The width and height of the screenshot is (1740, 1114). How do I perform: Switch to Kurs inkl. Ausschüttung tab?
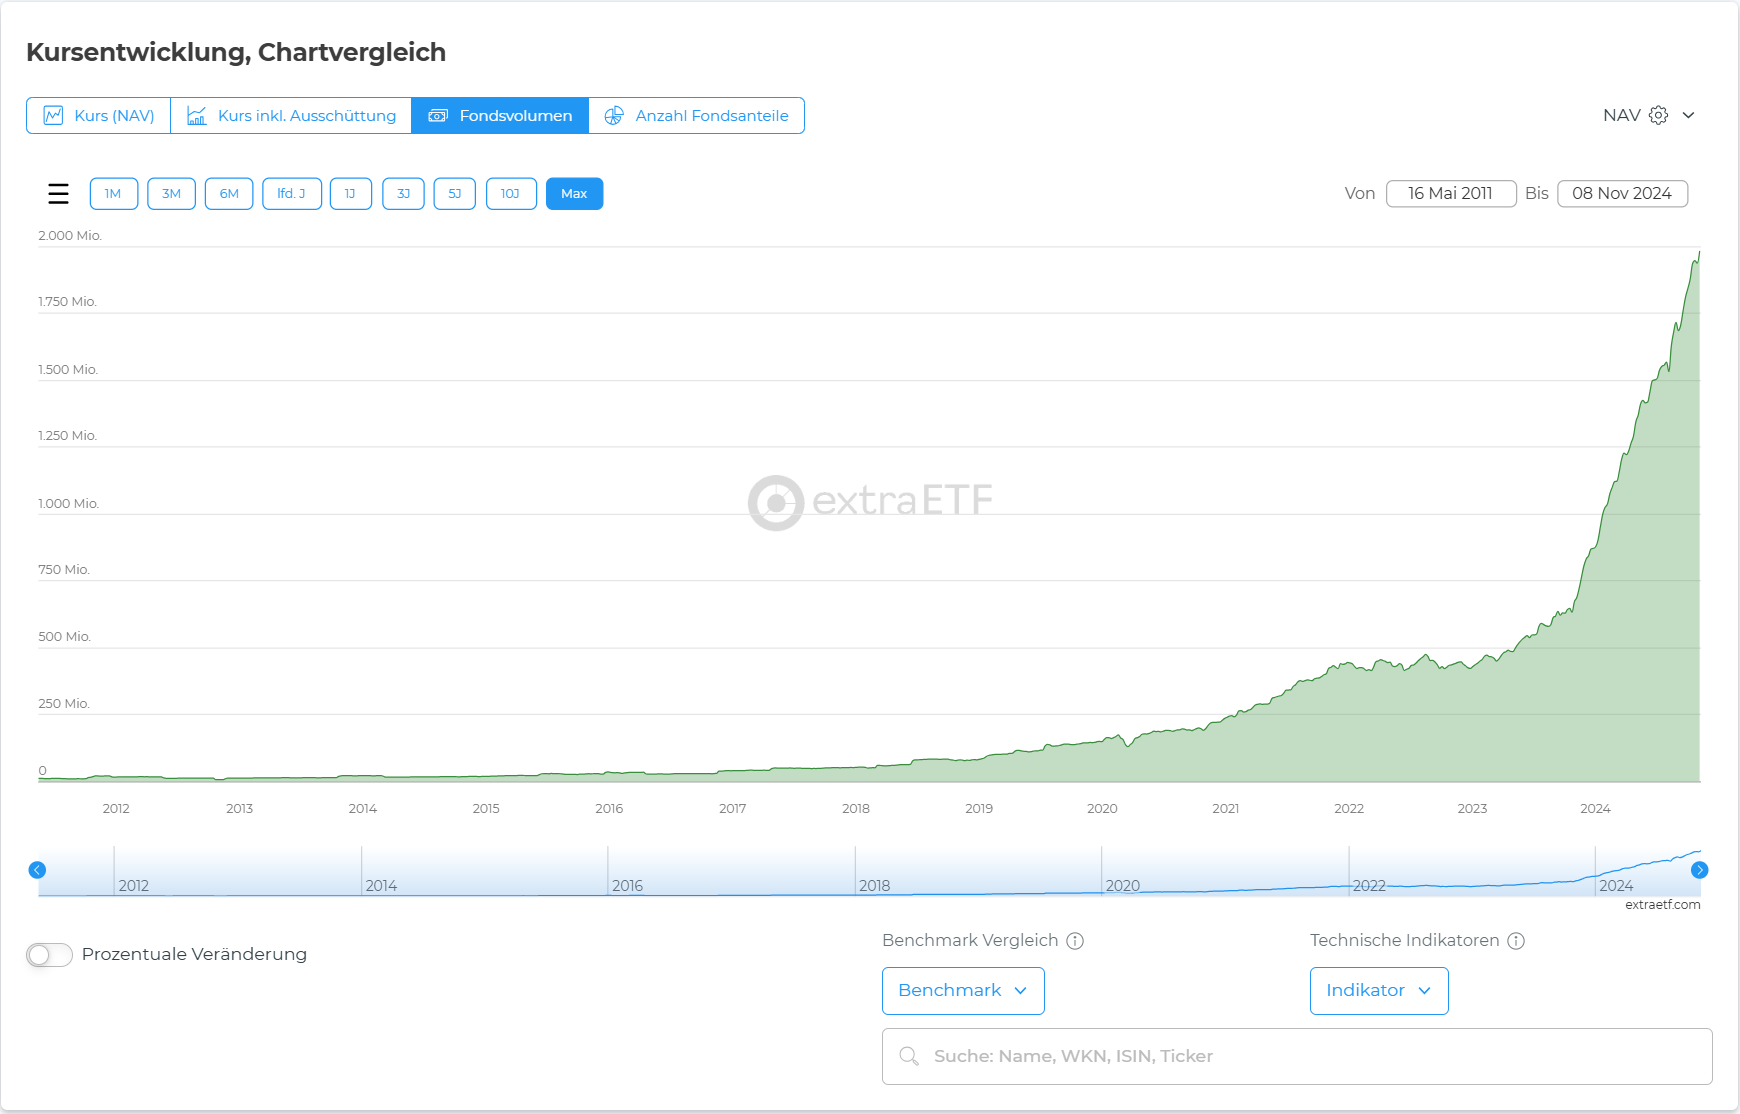[x=291, y=116]
